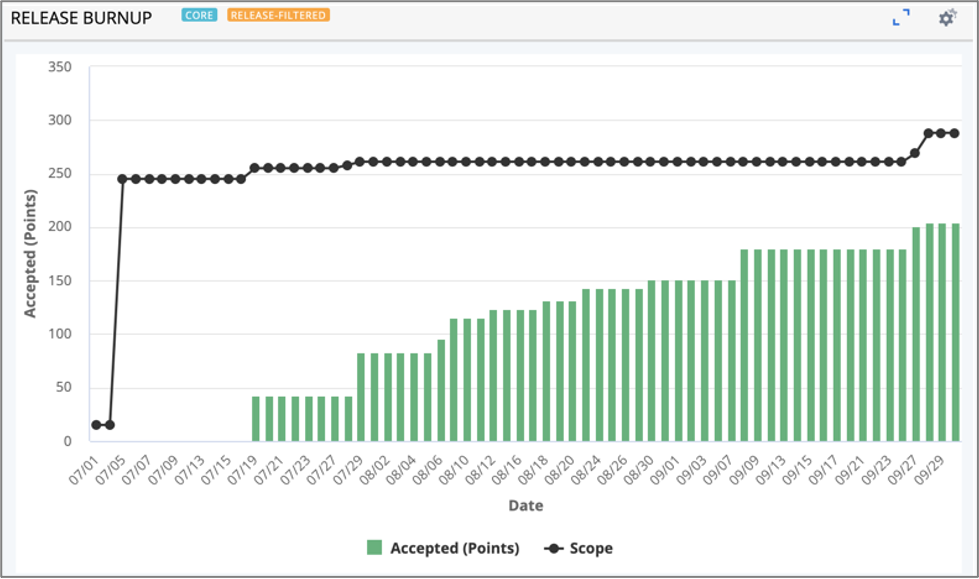Expand the chart to full screen view
The width and height of the screenshot is (979, 579).
(x=899, y=17)
